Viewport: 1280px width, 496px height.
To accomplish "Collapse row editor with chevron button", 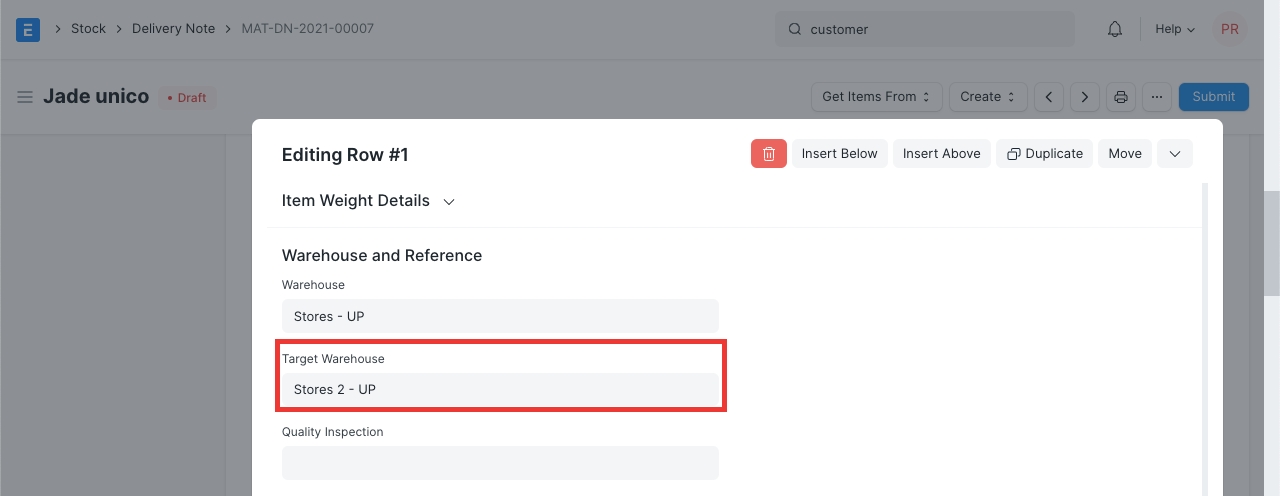I will pyautogui.click(x=1175, y=153).
